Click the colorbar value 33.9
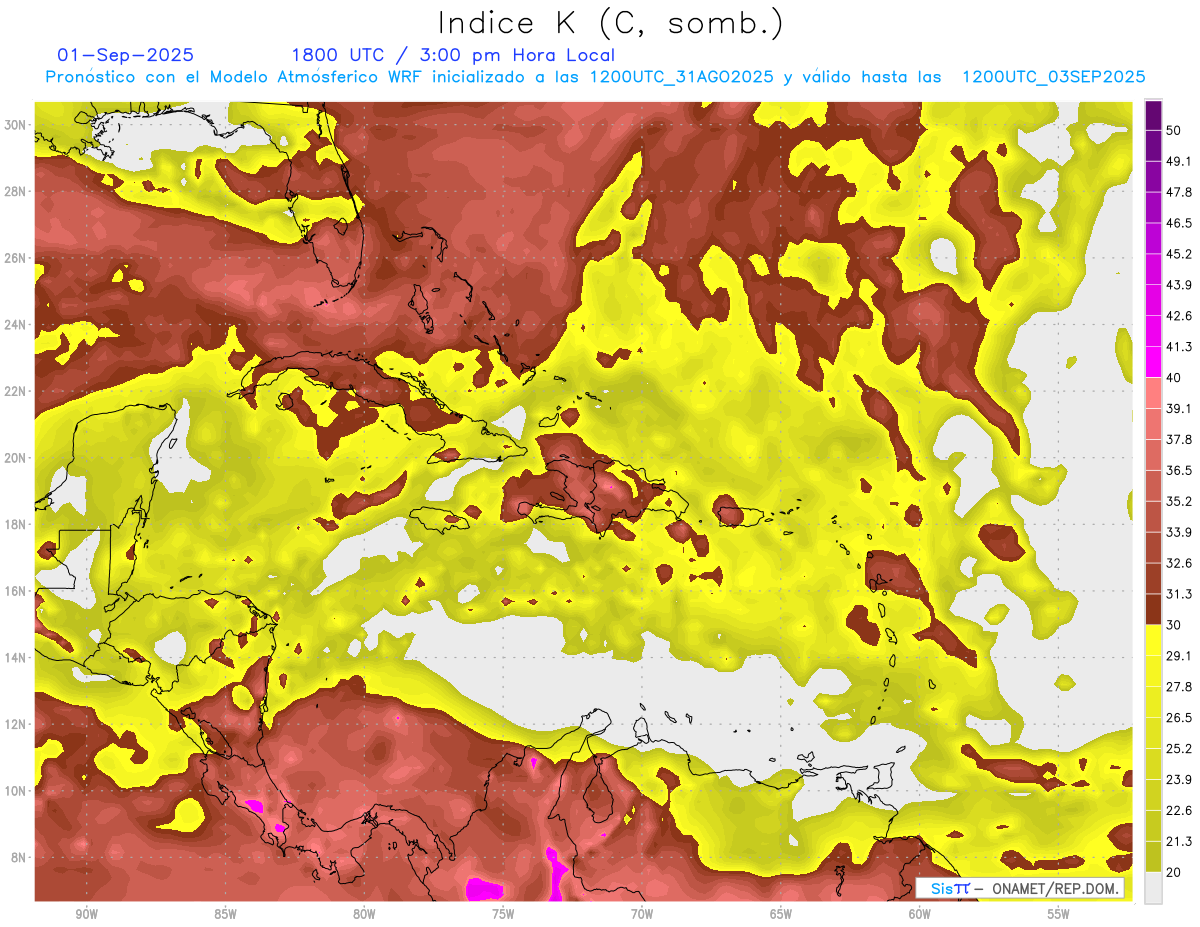This screenshot has height=927, width=1200. point(1179,532)
